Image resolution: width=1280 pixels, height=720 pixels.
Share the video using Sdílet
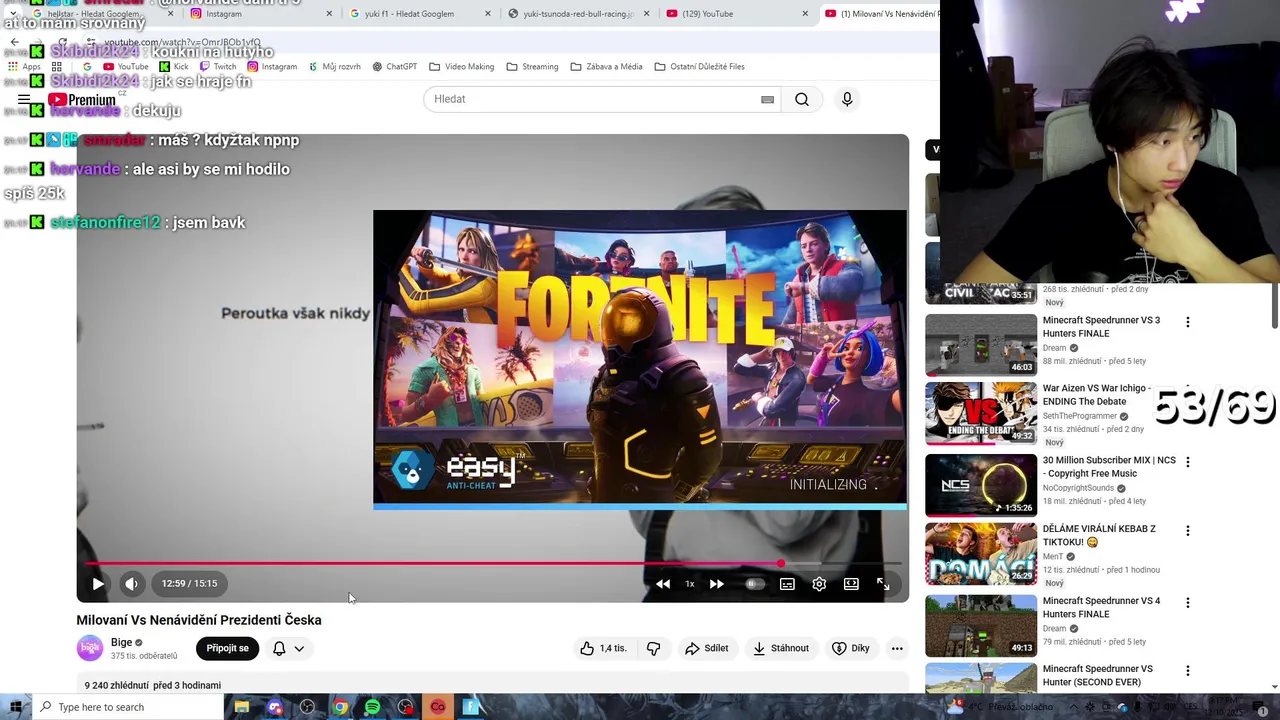click(706, 648)
